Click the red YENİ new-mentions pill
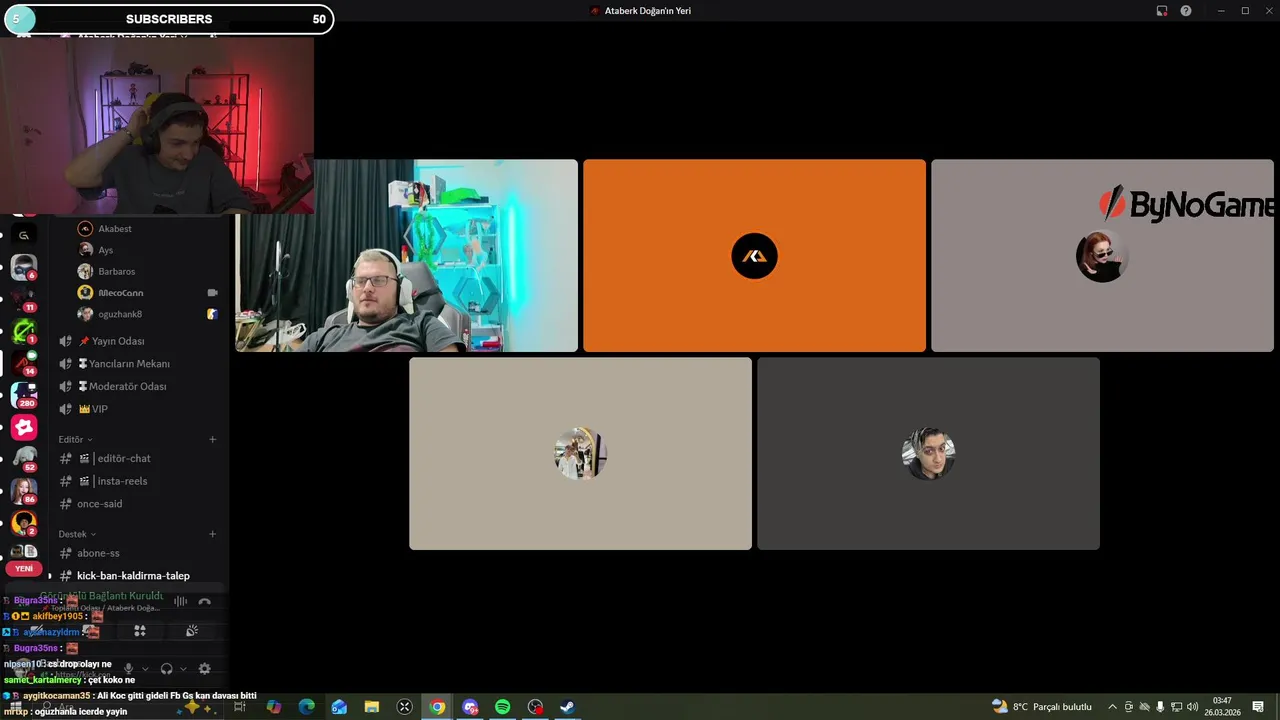1280x720 pixels. [24, 568]
